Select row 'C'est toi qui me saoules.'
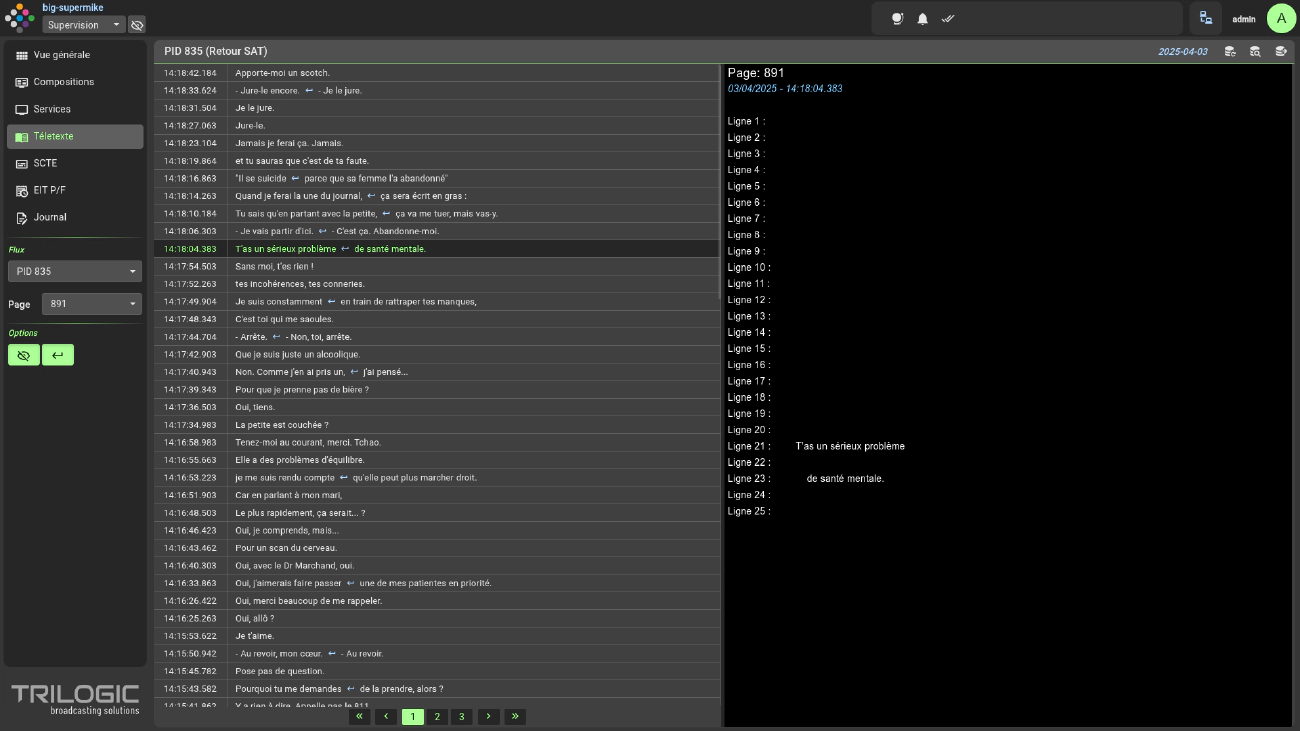This screenshot has height=731, width=1300. click(x=437, y=319)
